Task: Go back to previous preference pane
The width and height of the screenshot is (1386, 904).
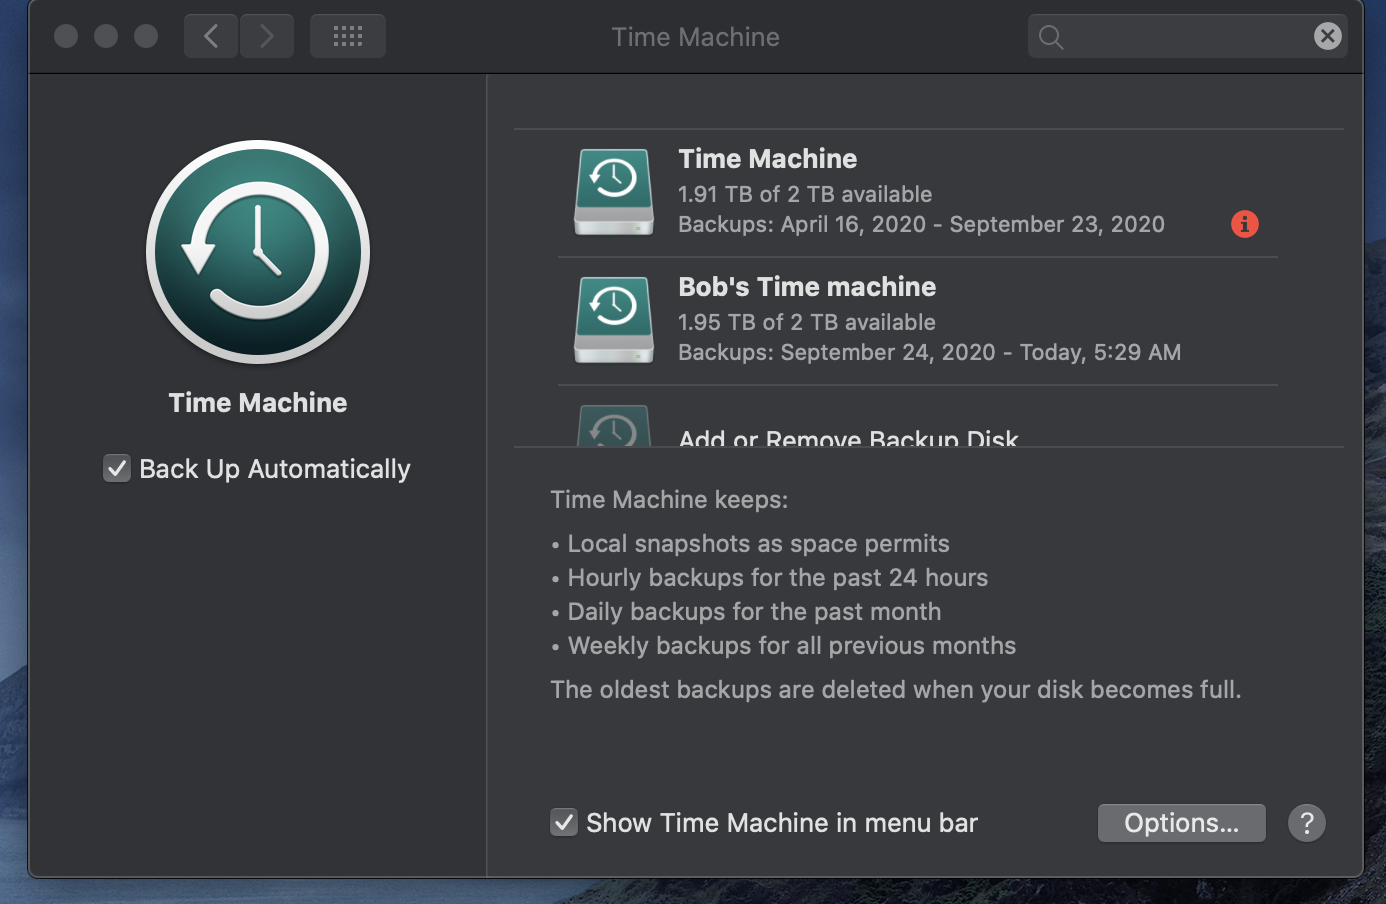Action: tap(211, 37)
